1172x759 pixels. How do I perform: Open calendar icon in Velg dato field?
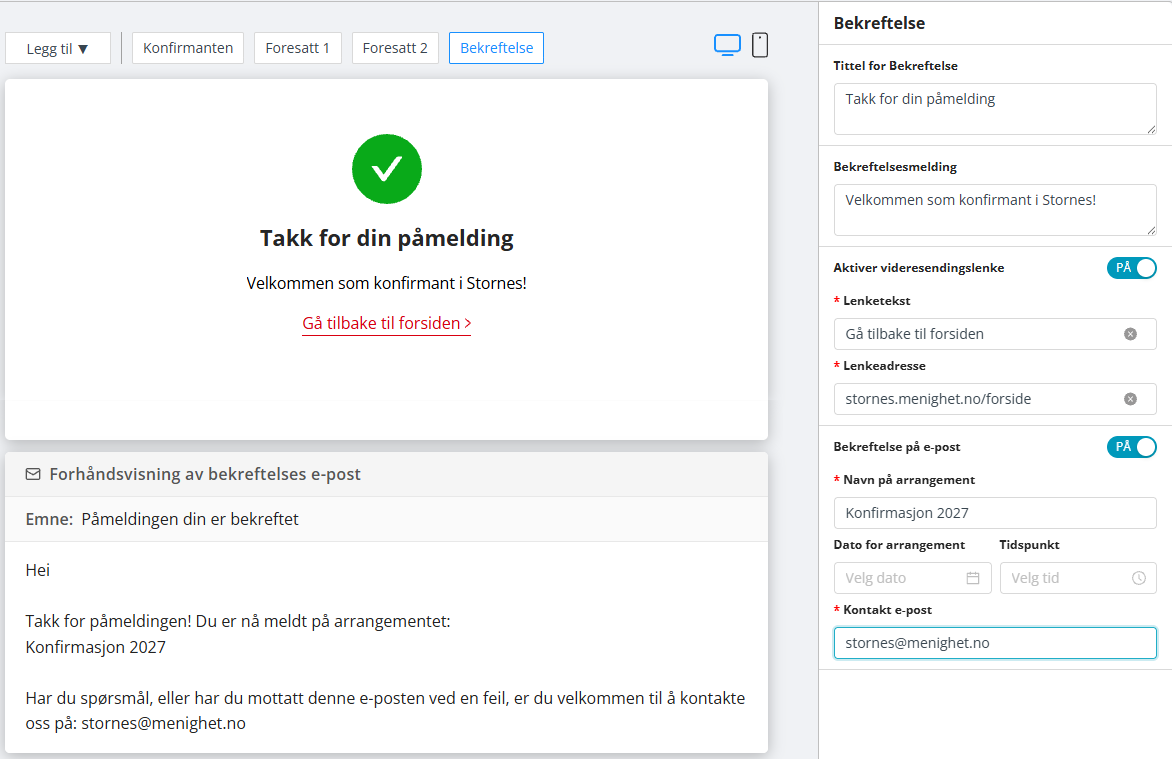[x=972, y=578]
